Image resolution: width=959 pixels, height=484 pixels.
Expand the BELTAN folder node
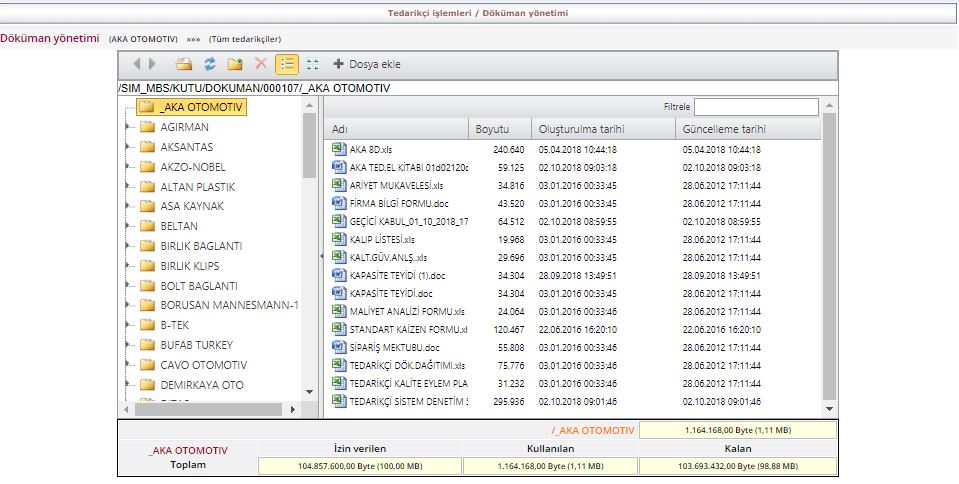[x=128, y=226]
